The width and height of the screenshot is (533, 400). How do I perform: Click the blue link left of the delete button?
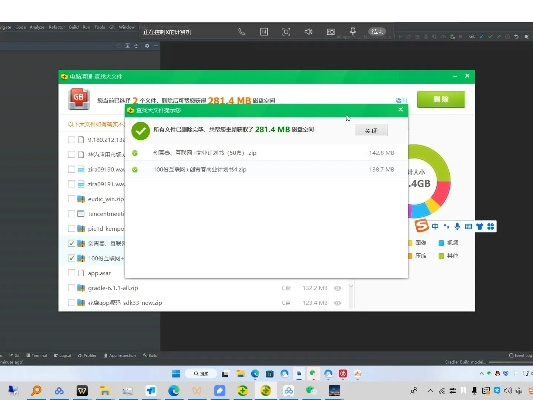click(x=401, y=100)
